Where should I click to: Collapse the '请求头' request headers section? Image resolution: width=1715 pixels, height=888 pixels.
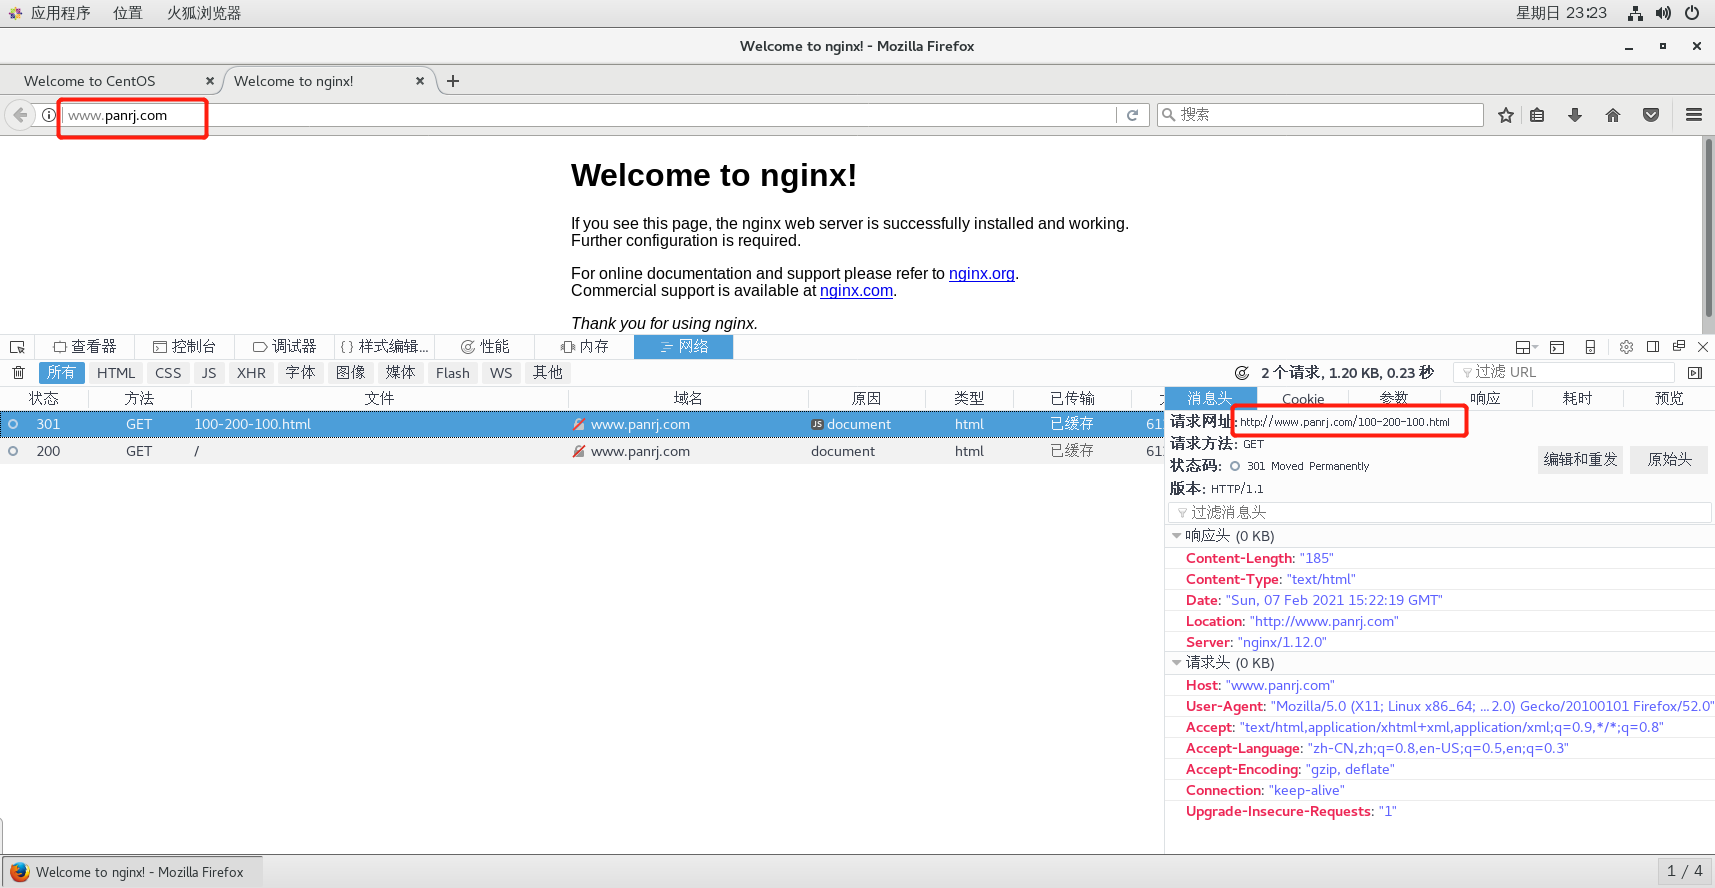point(1177,663)
